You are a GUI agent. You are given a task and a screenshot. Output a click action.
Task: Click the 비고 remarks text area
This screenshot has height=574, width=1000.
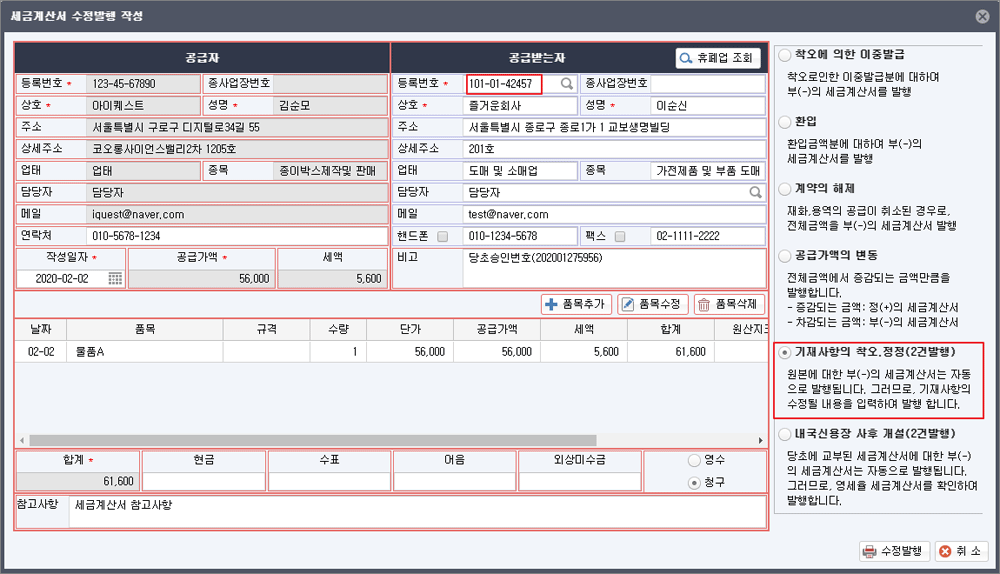(614, 268)
